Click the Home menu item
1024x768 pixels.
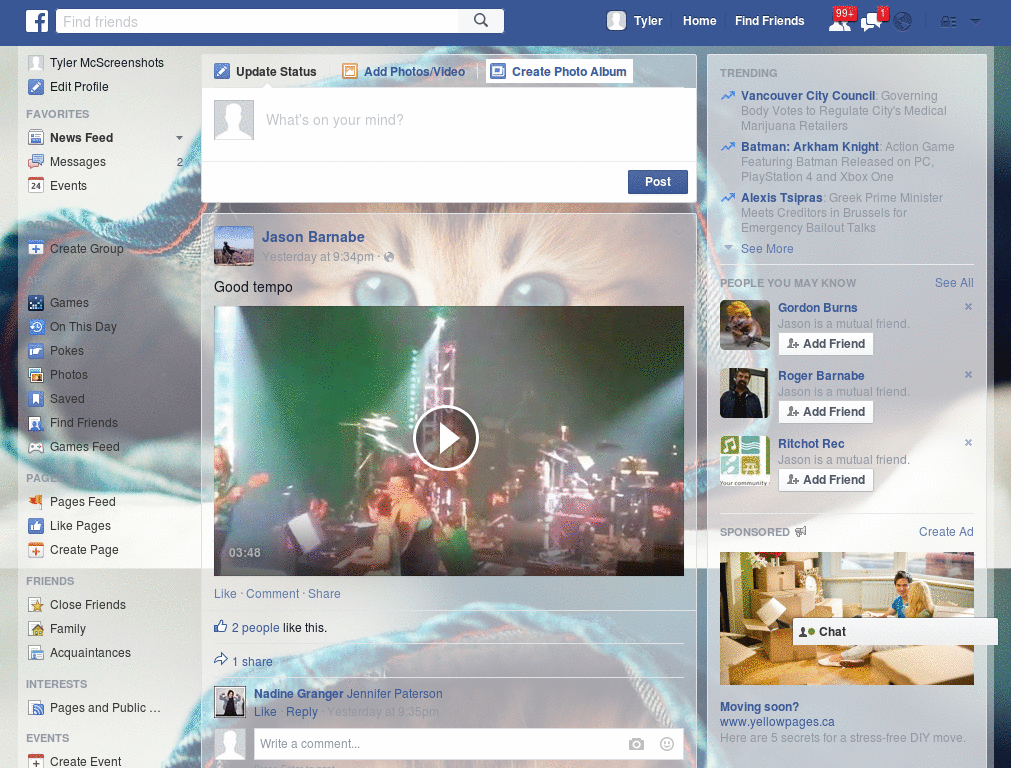coord(699,21)
